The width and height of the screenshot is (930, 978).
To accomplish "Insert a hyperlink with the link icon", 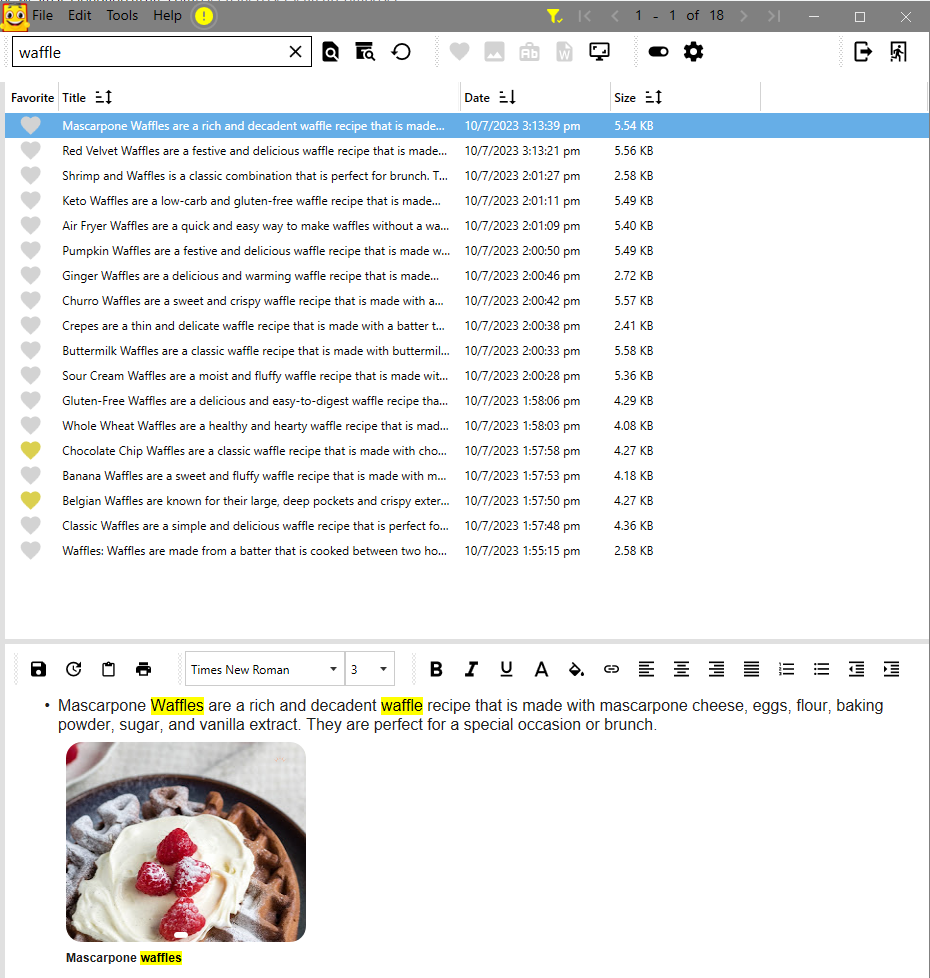I will 611,669.
